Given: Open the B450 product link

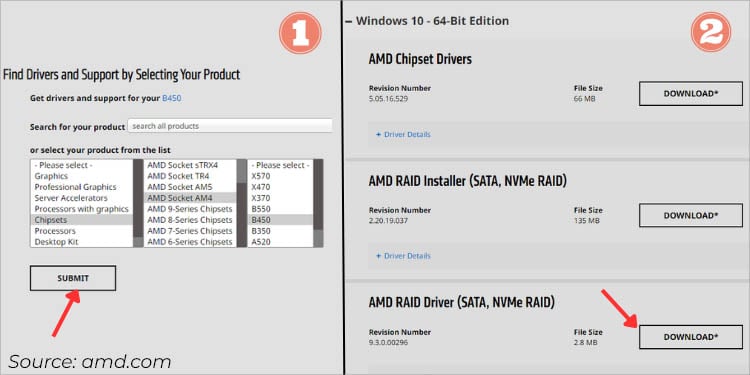Looking at the screenshot, I should tap(172, 98).
